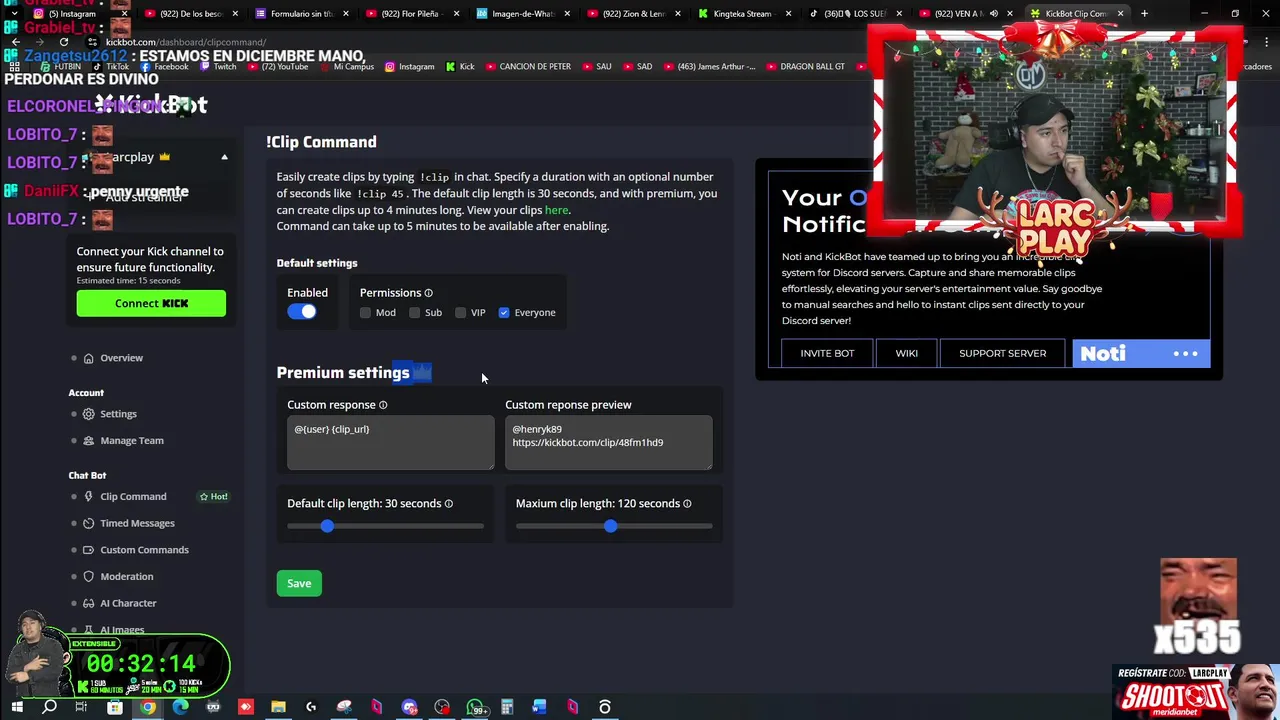Check the VIP permission checkbox

460,313
